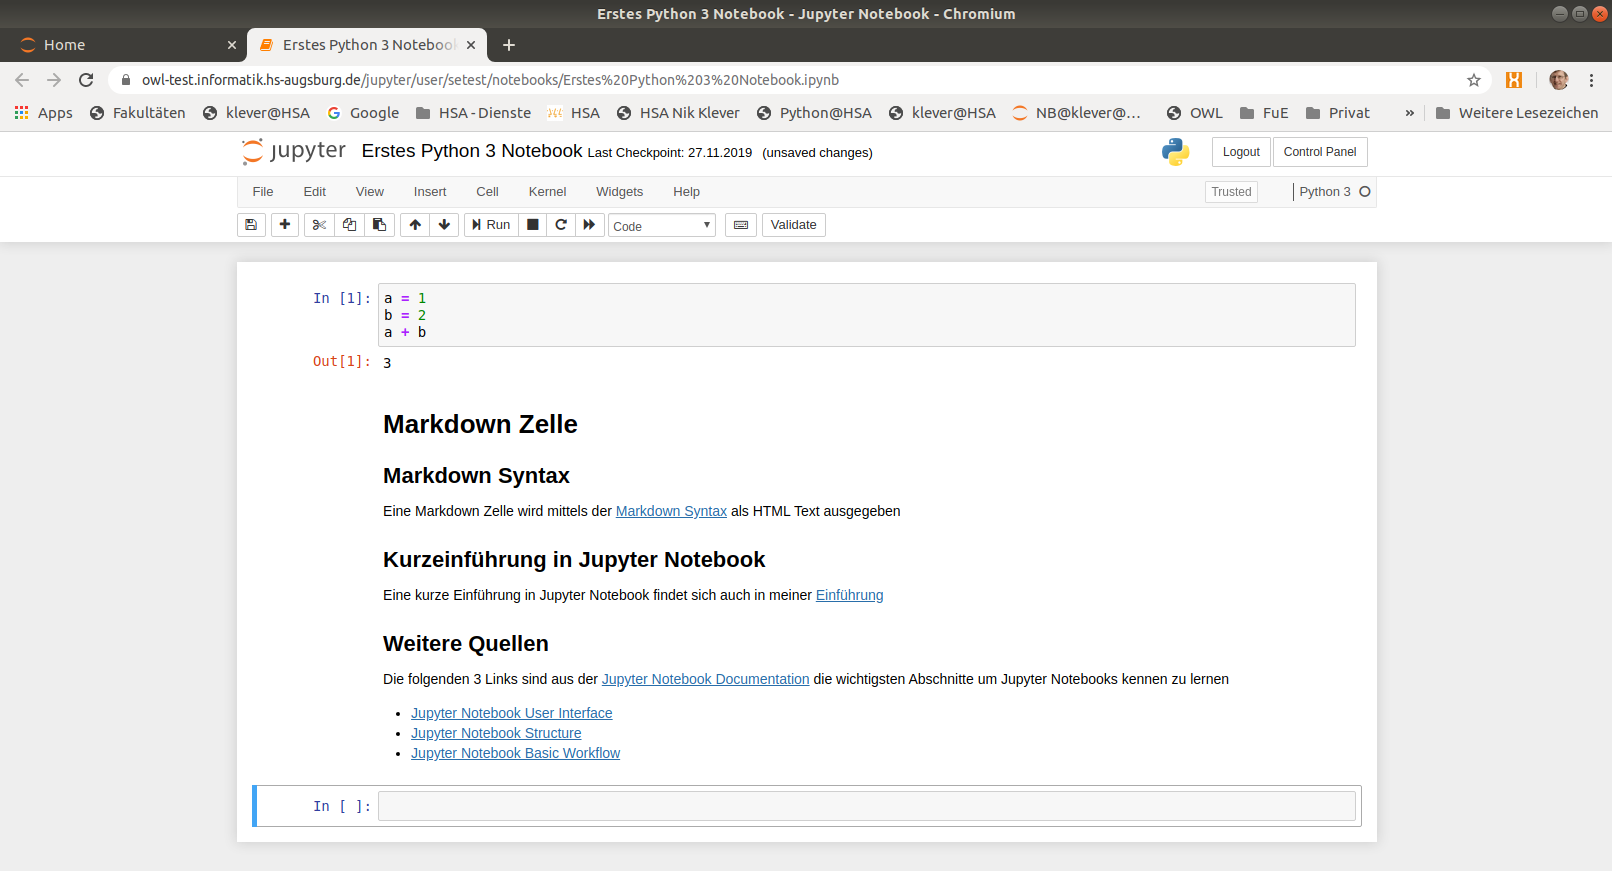Open the View menu
Image resolution: width=1612 pixels, height=871 pixels.
[x=370, y=192]
